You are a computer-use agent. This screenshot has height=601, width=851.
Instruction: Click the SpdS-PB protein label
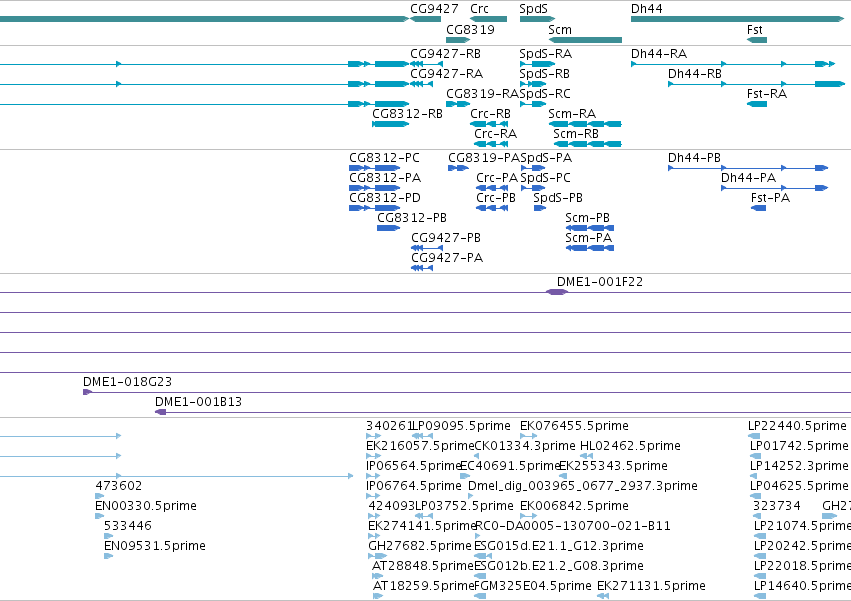558,198
